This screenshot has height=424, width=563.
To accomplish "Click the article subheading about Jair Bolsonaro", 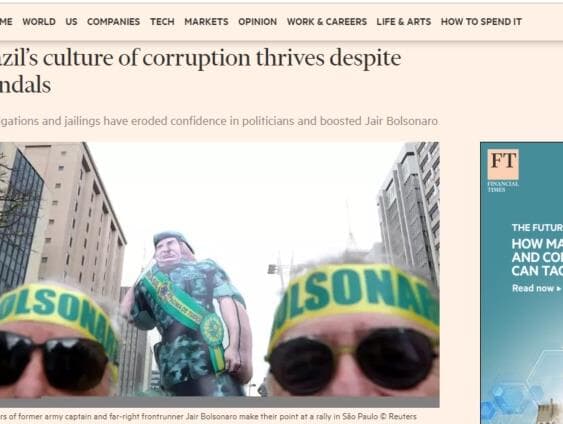I will [219, 121].
